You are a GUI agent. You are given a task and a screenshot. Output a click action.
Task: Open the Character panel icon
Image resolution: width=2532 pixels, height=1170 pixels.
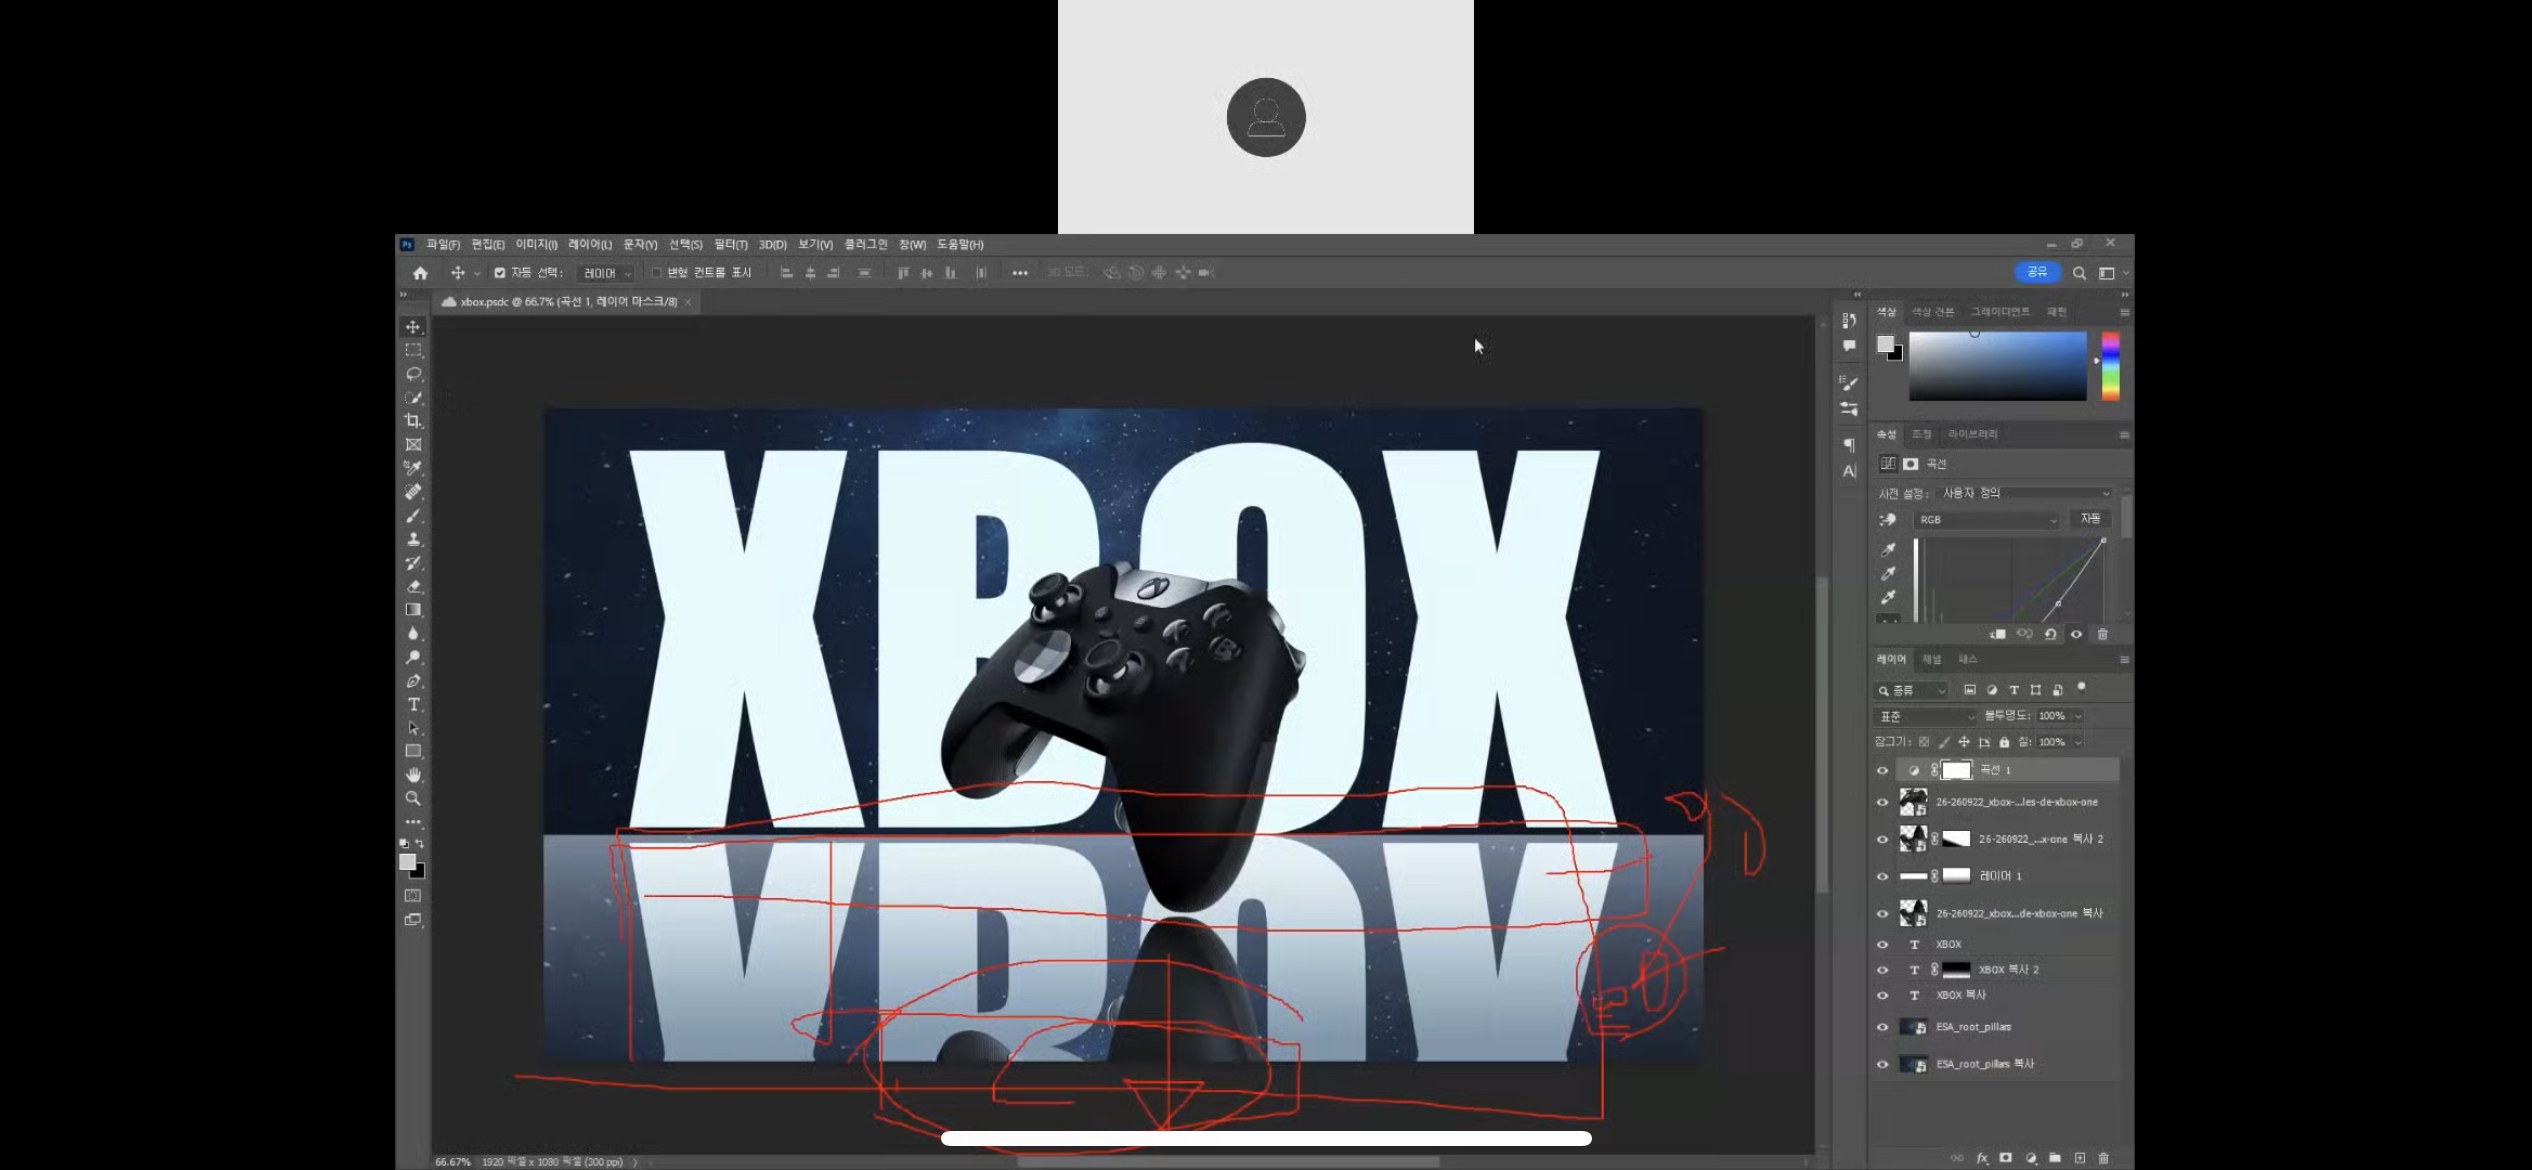point(1849,471)
